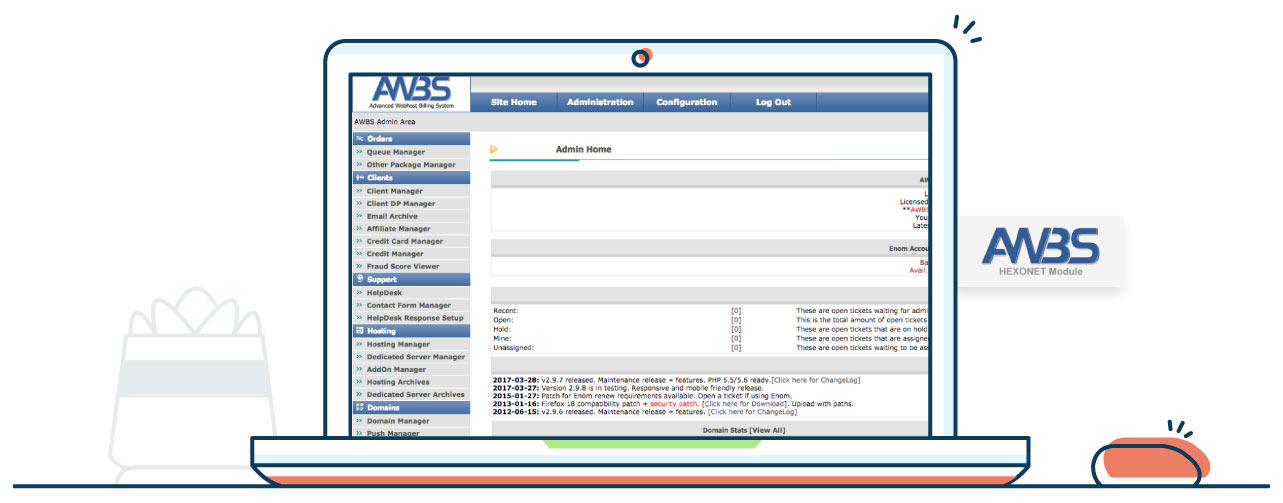Click the AWBS HEXONET Module badge
Image resolution: width=1283 pixels, height=503 pixels.
point(1040,252)
